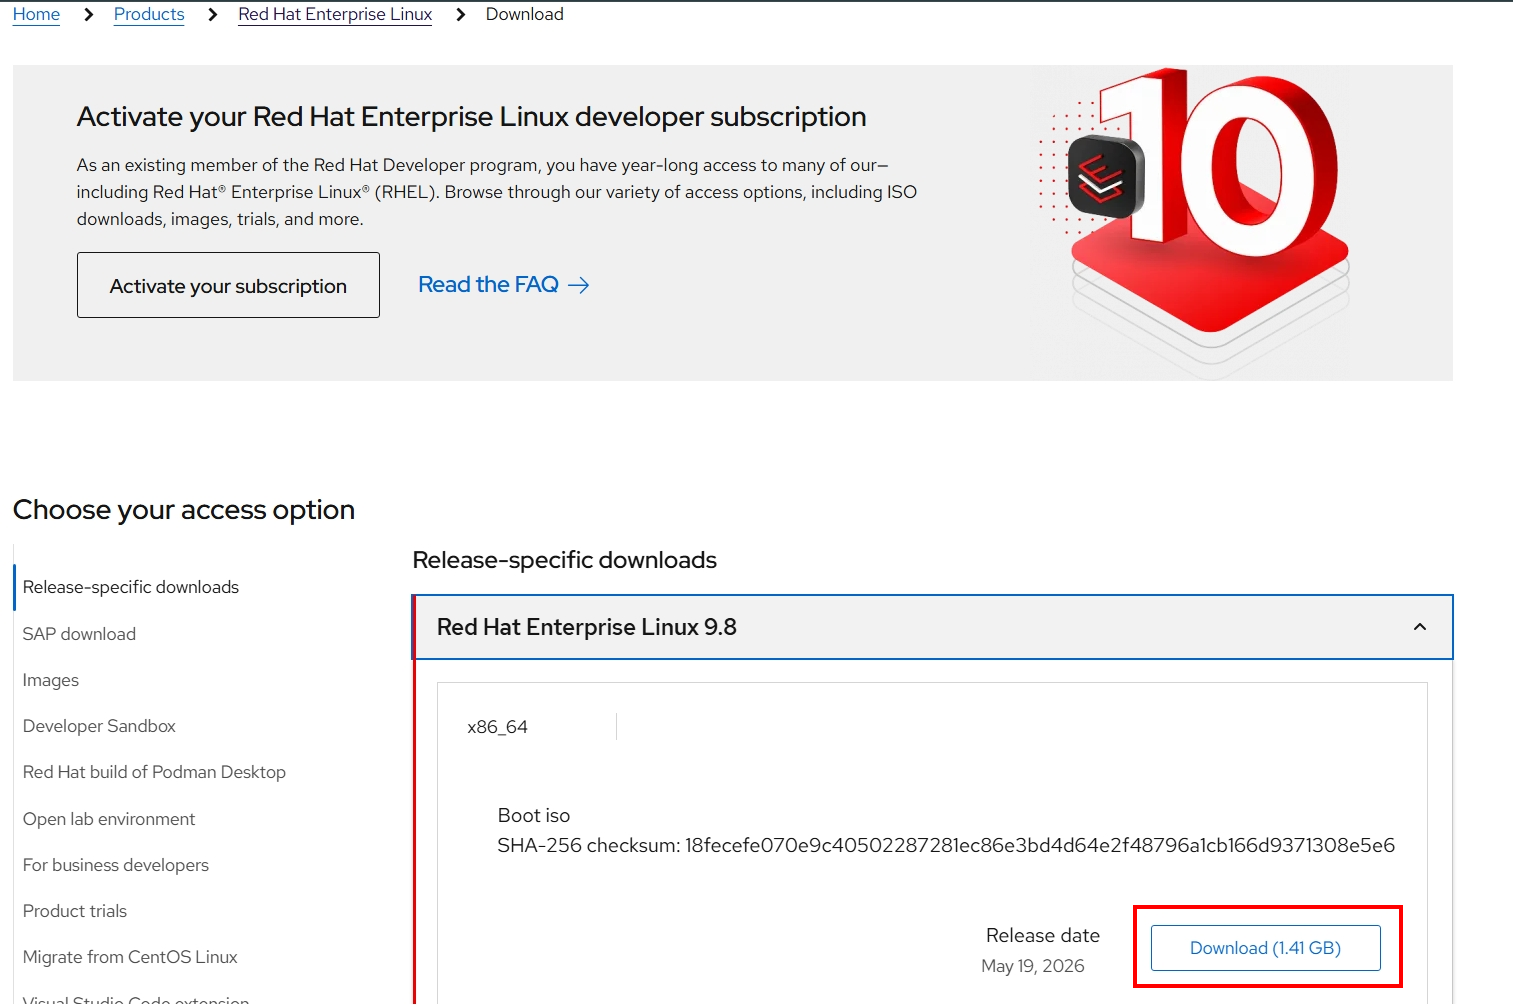Select the x86_64 architecture tab
Viewport: 1513px width, 1005px height.
point(497,727)
